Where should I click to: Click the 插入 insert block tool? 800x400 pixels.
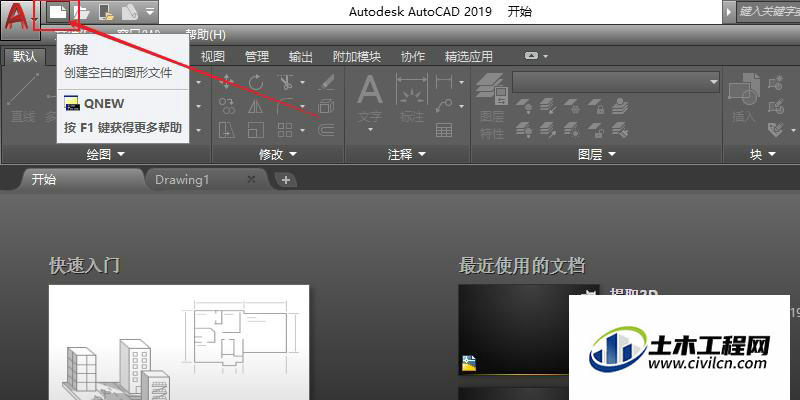744,98
